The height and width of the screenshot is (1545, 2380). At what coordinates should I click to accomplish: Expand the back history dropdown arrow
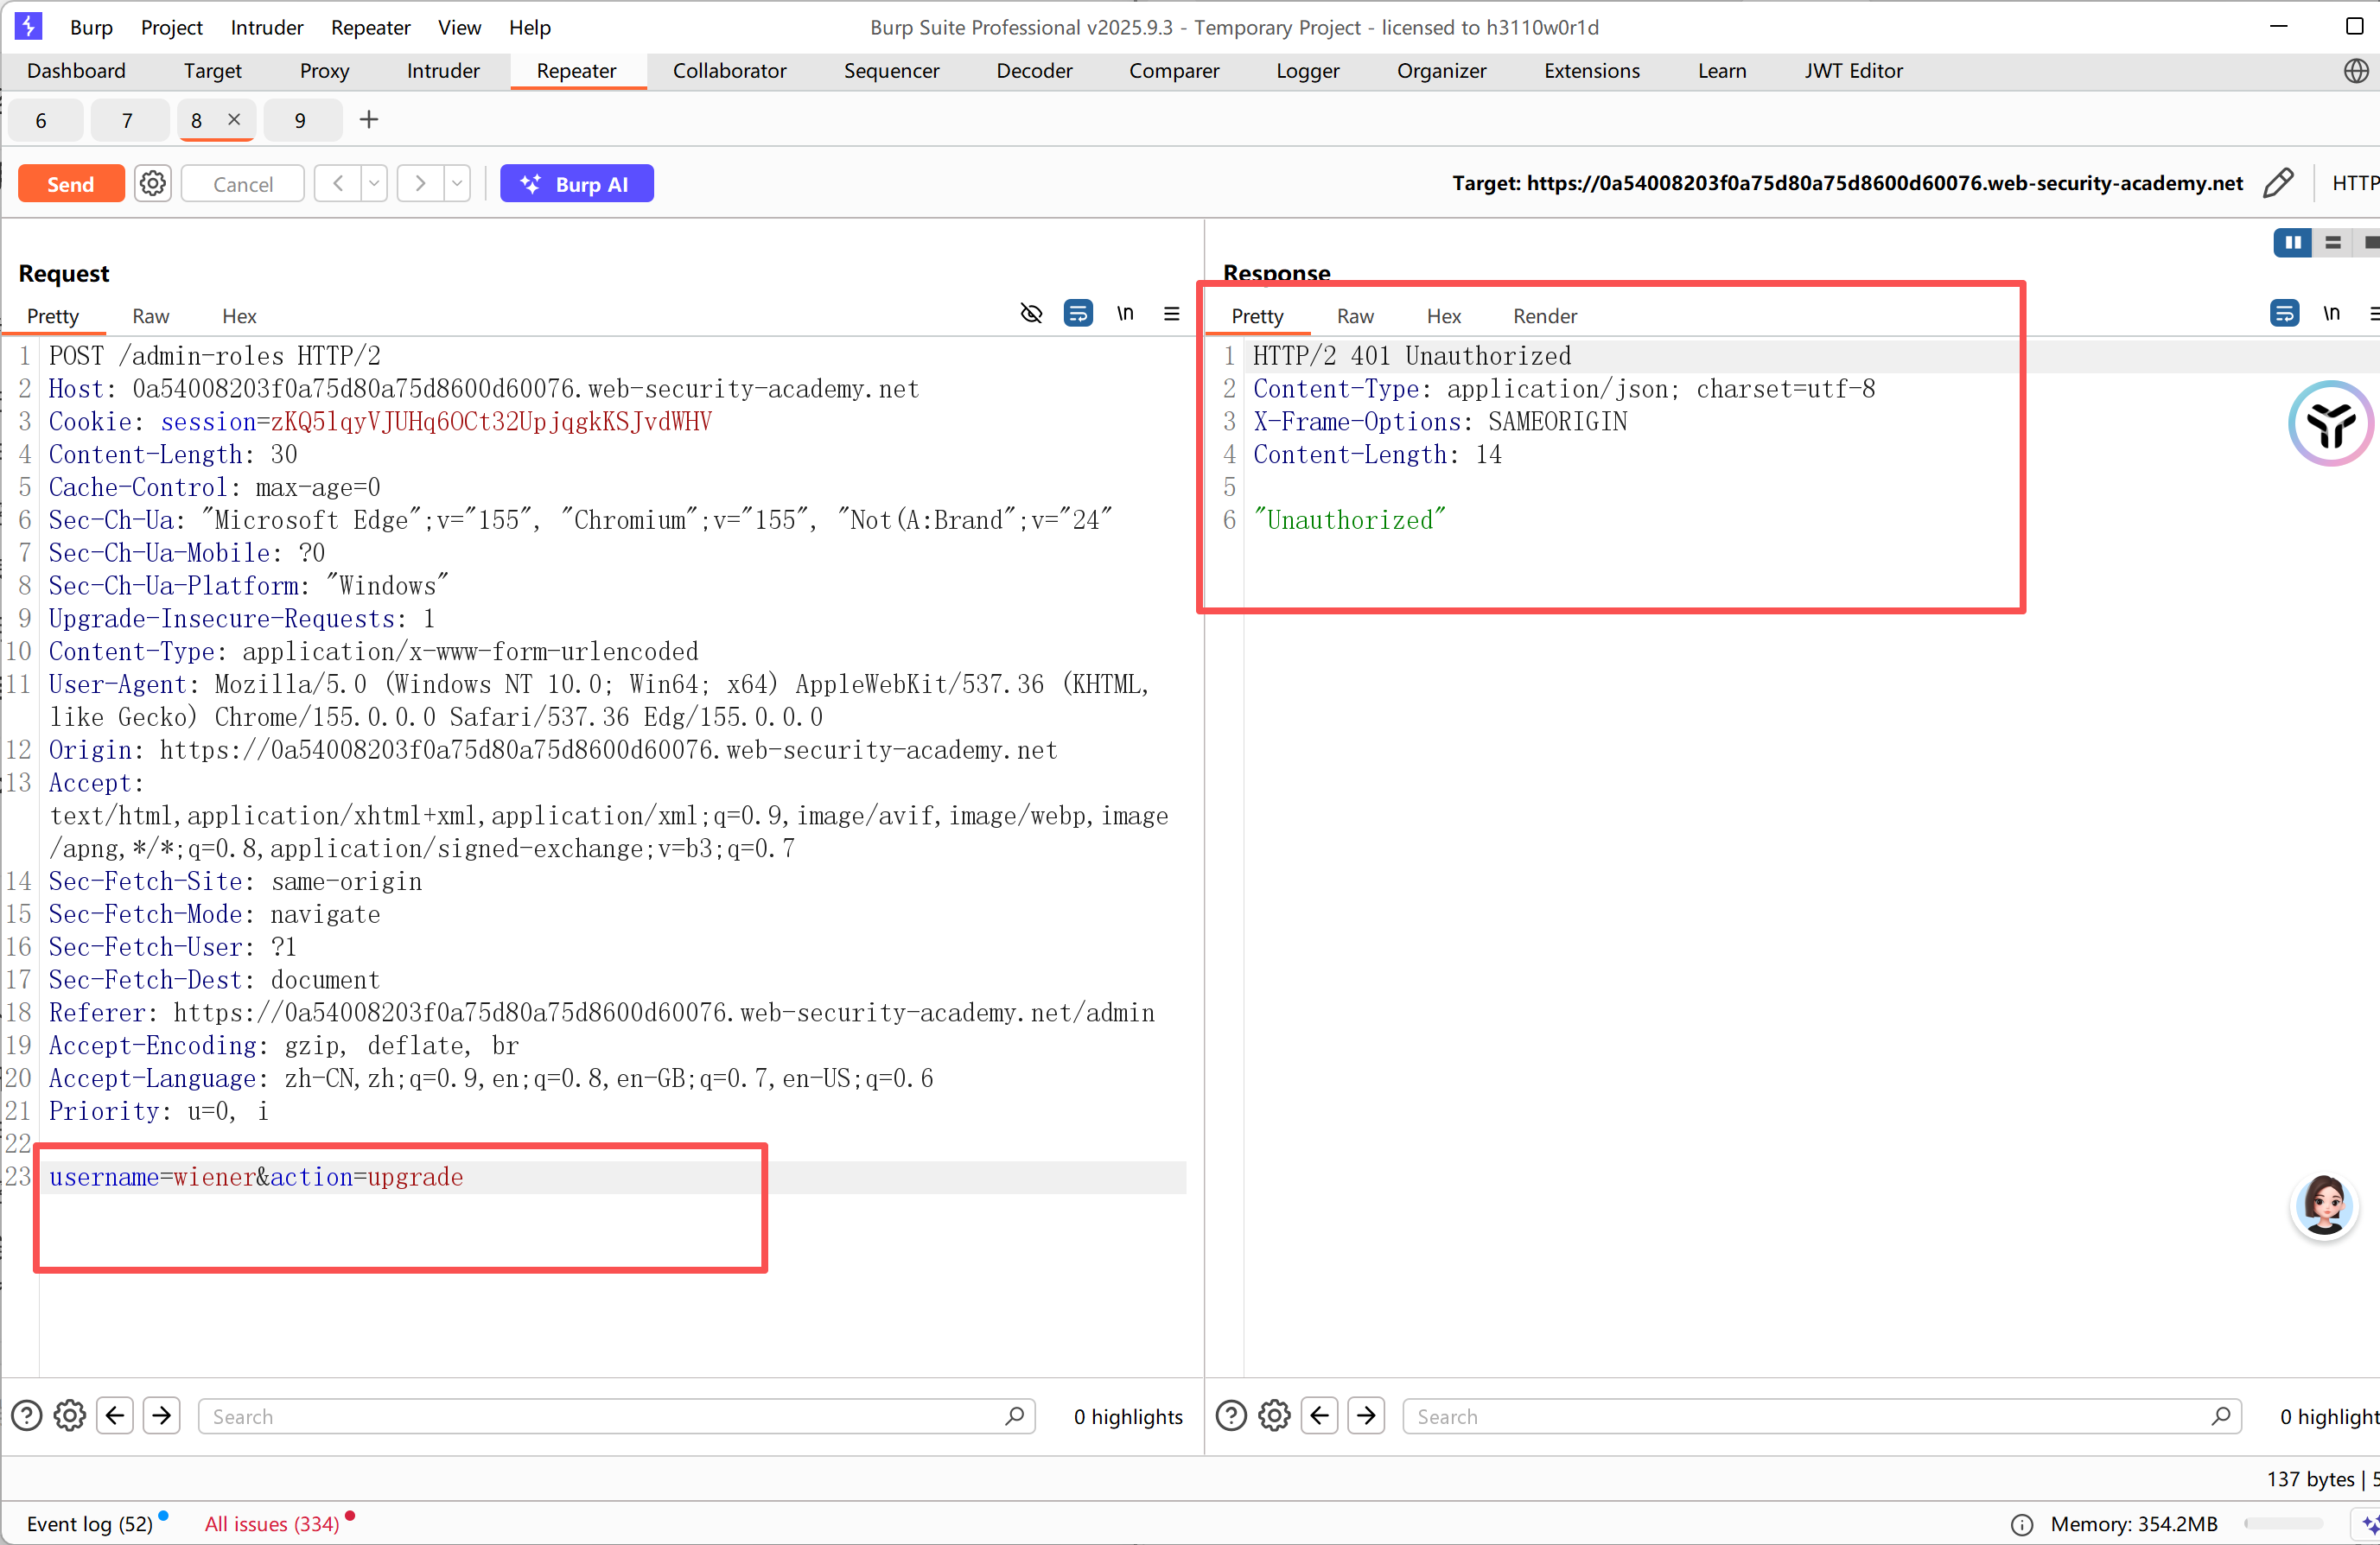pyautogui.click(x=374, y=184)
